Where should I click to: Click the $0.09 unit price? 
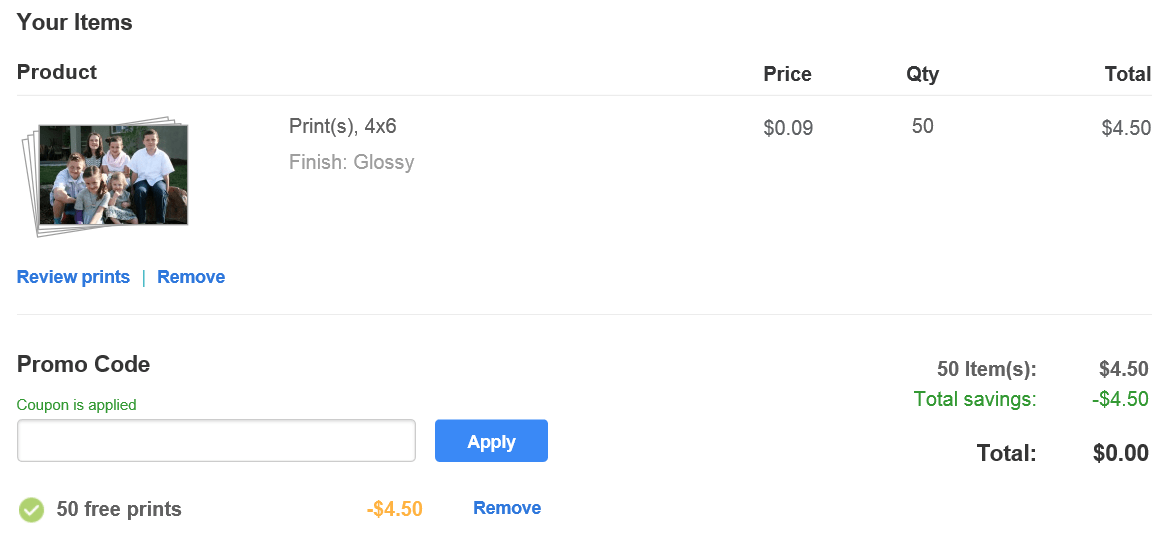pos(788,128)
